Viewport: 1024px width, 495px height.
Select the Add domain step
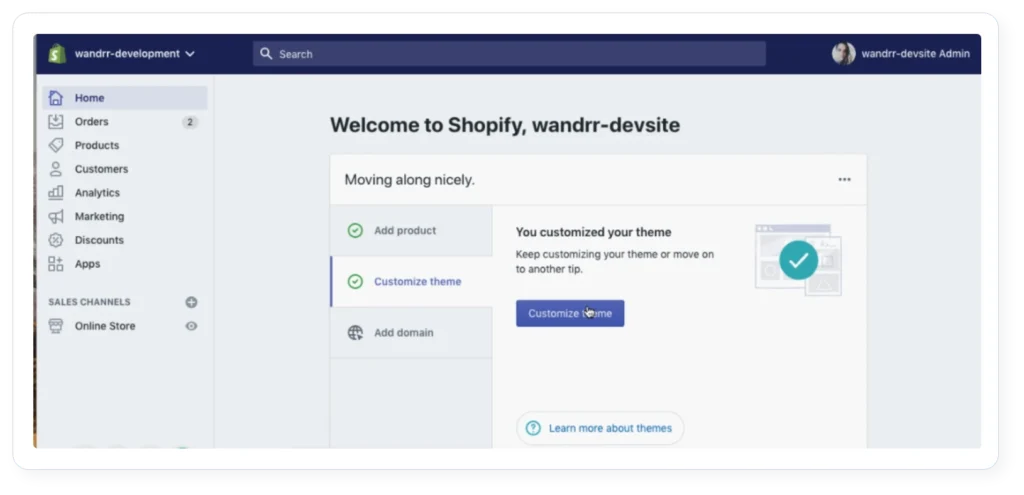(411, 332)
